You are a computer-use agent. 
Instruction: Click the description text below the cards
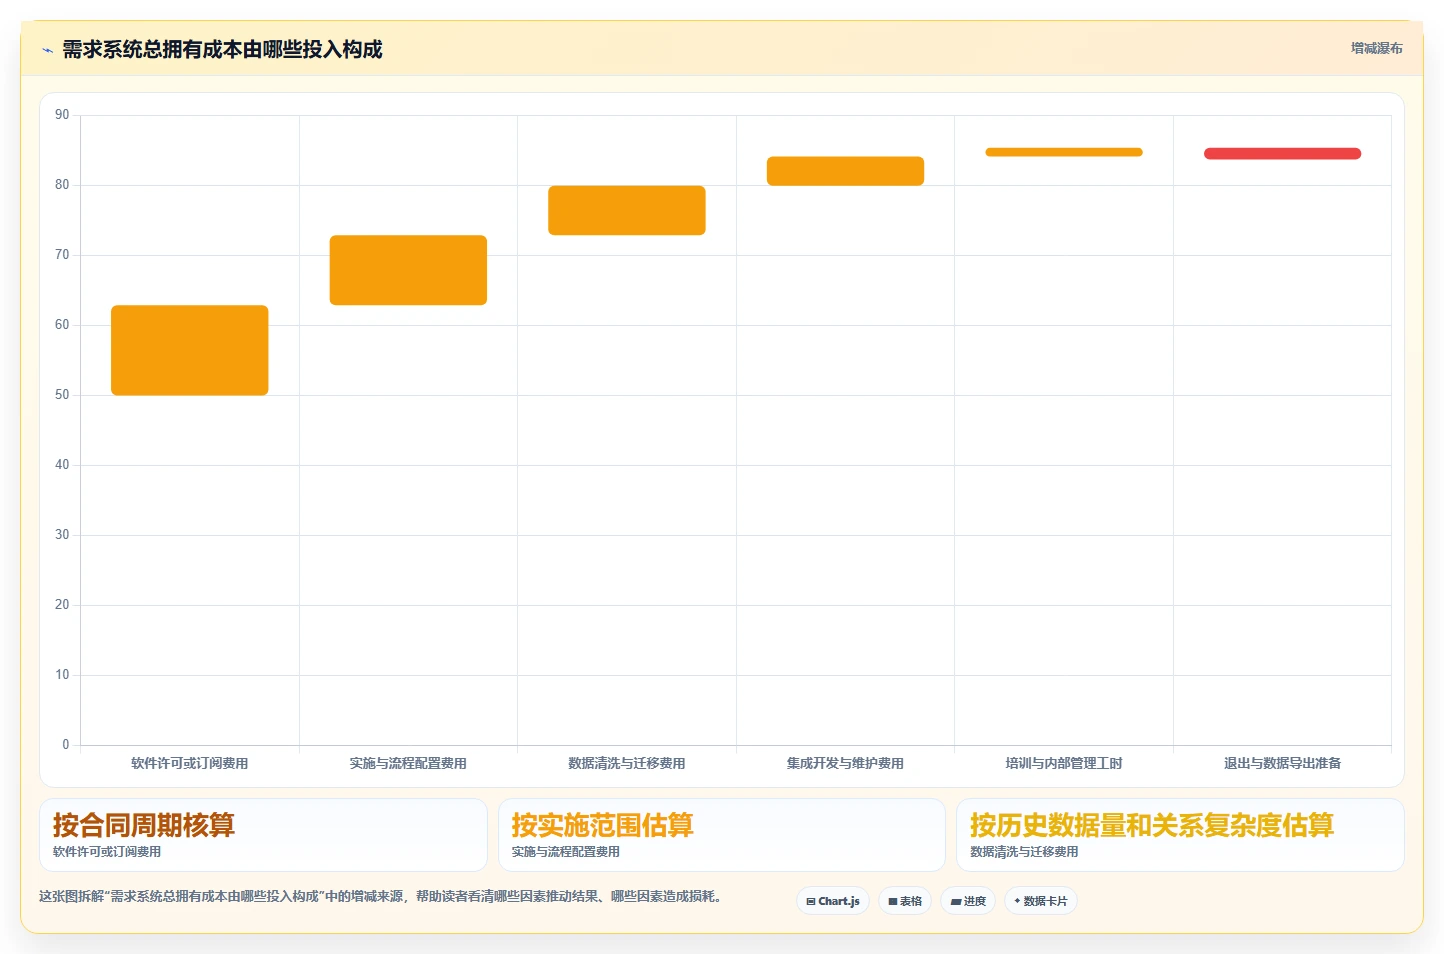pos(380,896)
